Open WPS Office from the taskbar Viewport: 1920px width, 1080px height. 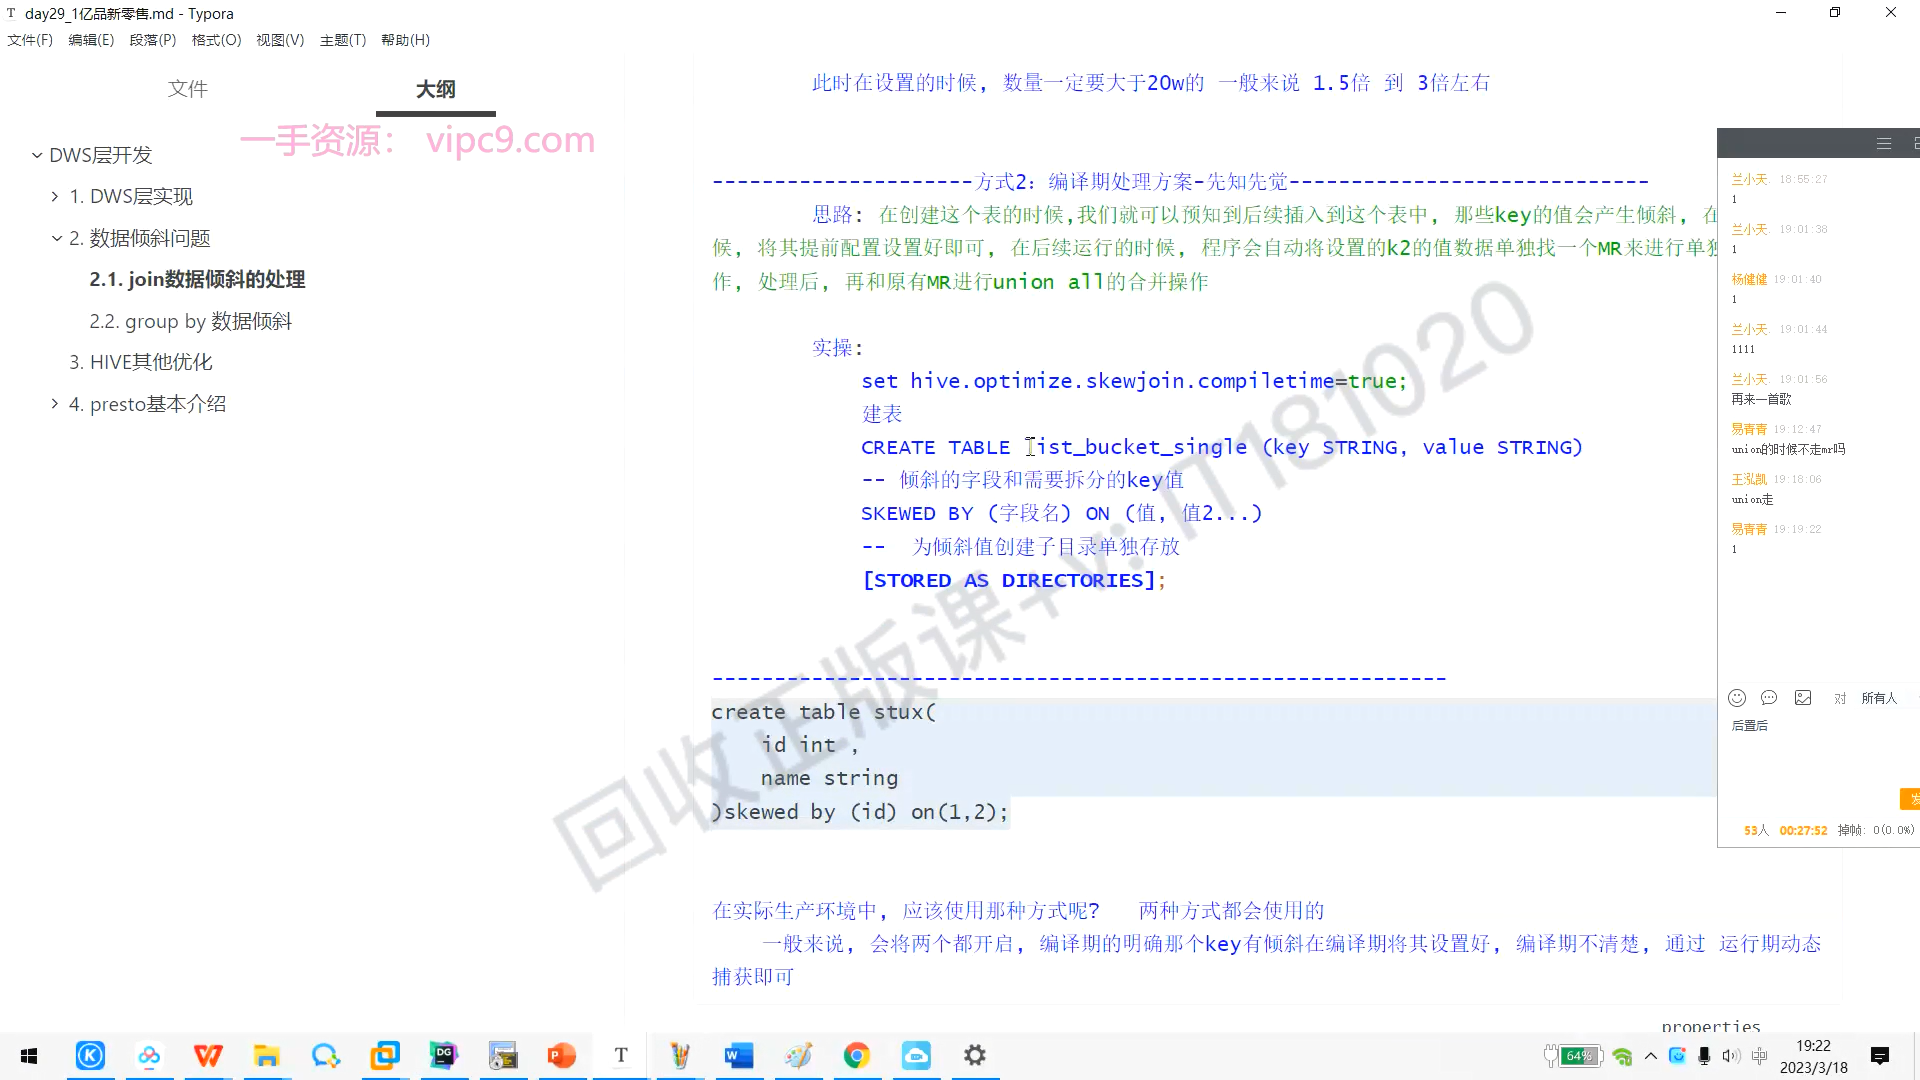point(208,1055)
